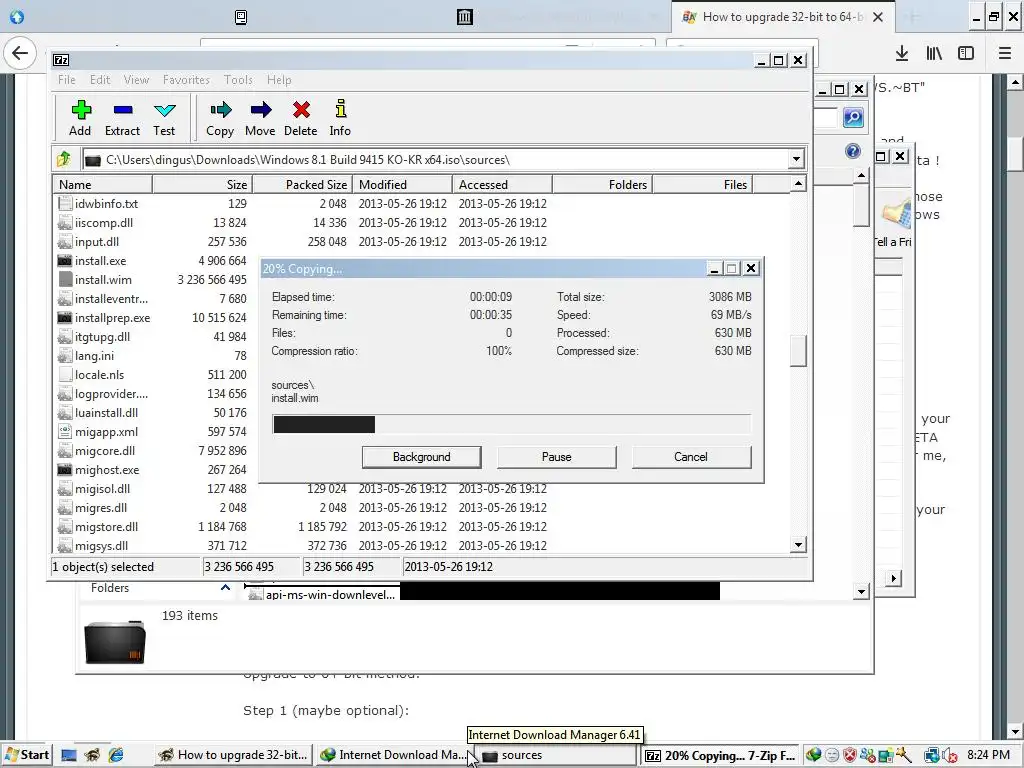The width and height of the screenshot is (1024, 768).
Task: Sort by the Accessed column header
Action: (x=502, y=185)
